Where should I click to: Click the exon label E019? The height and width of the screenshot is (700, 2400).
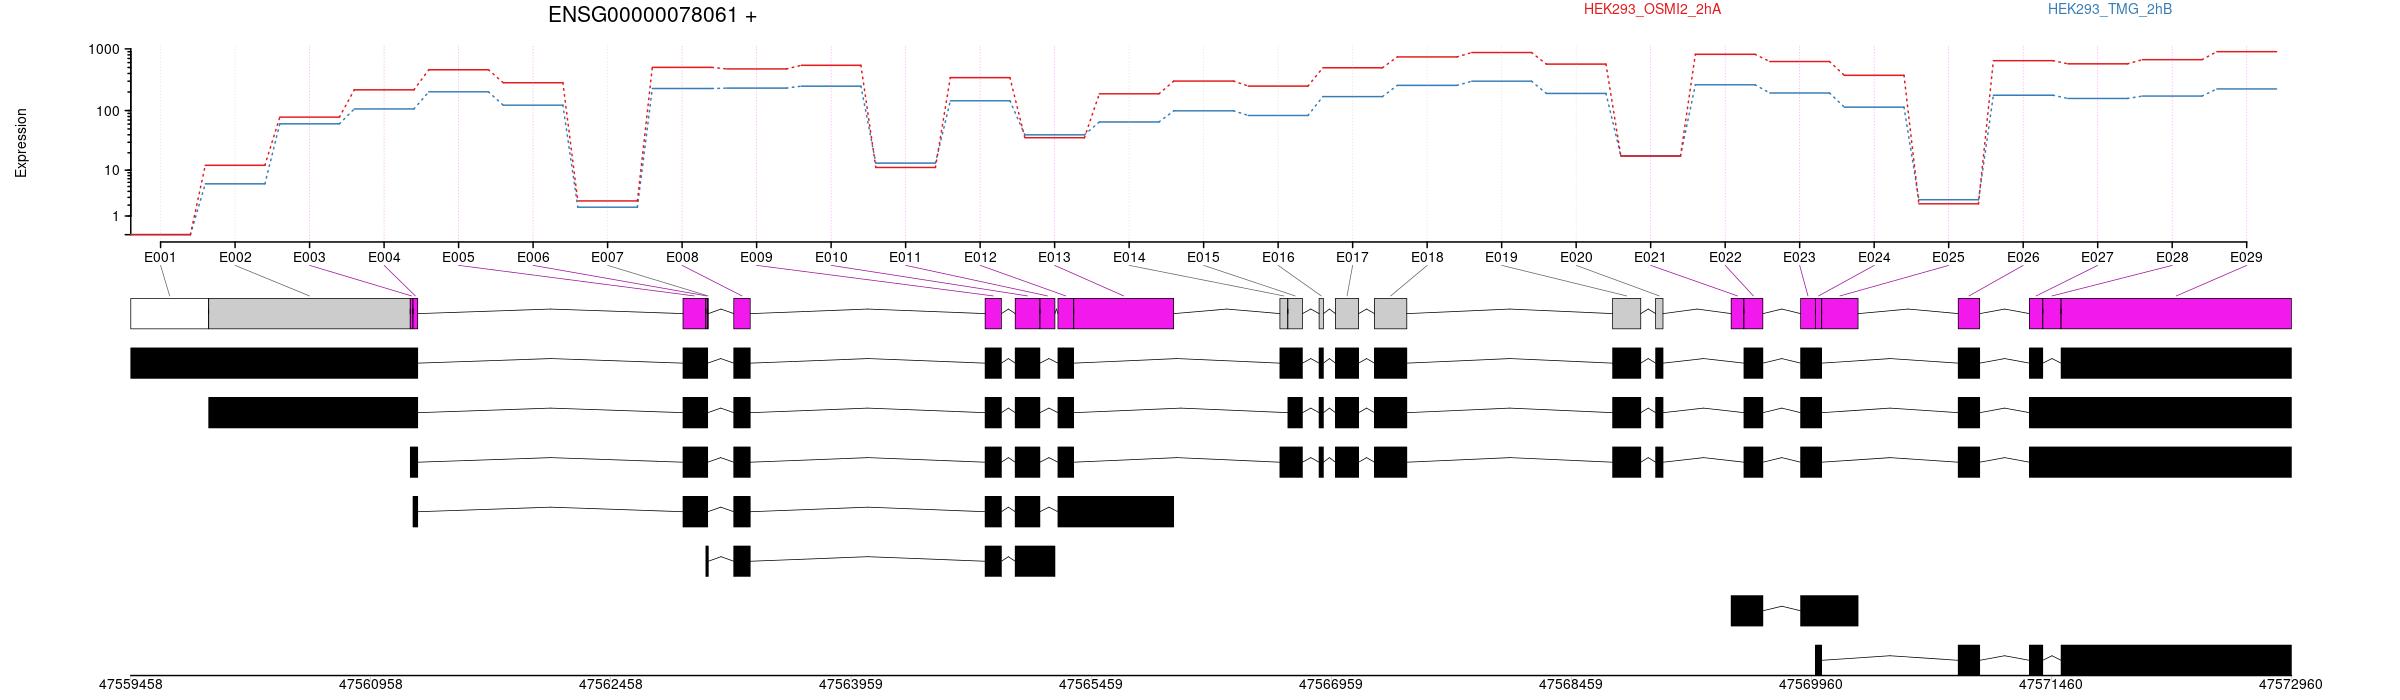tap(1501, 257)
